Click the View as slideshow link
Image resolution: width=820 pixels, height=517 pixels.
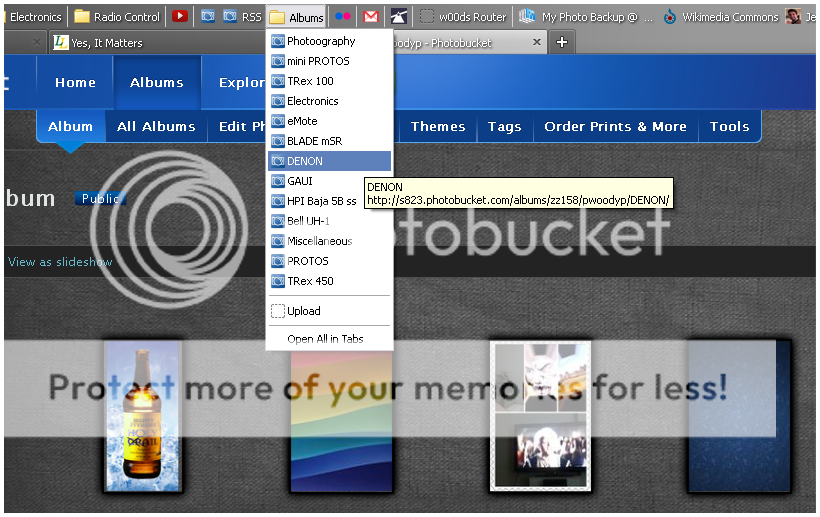[x=60, y=262]
